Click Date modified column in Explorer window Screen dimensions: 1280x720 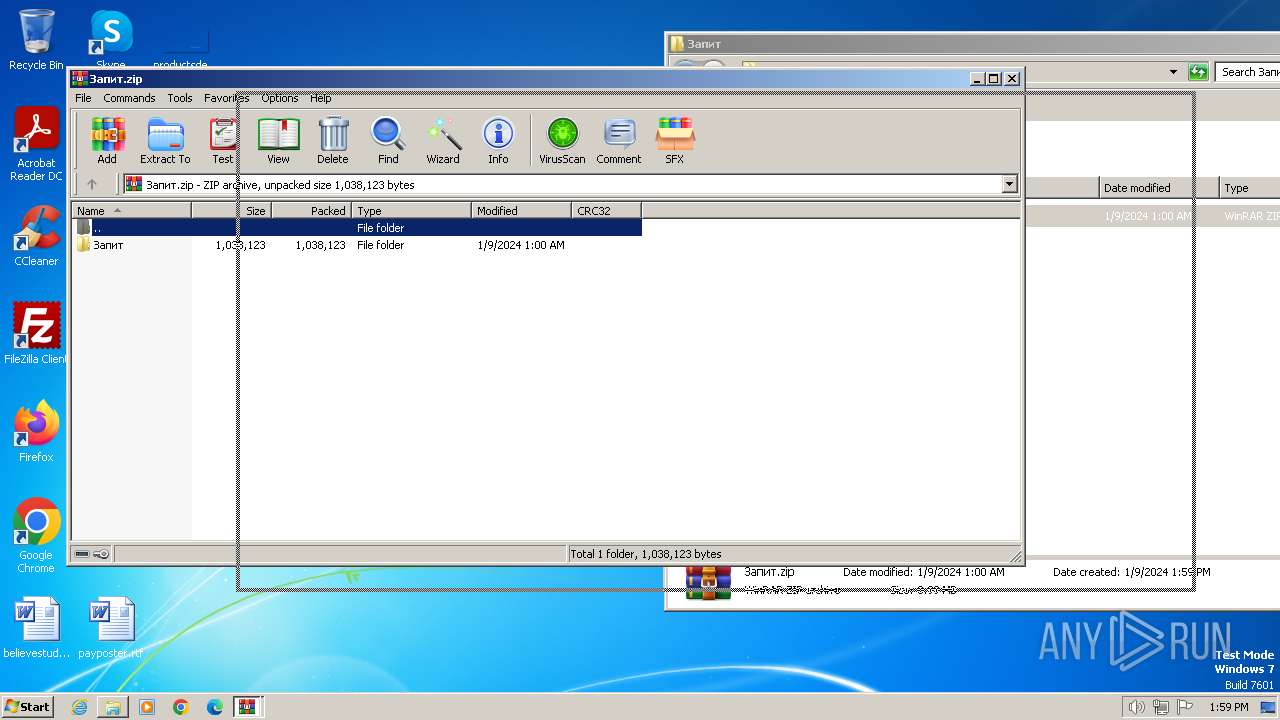pyautogui.click(x=1158, y=188)
